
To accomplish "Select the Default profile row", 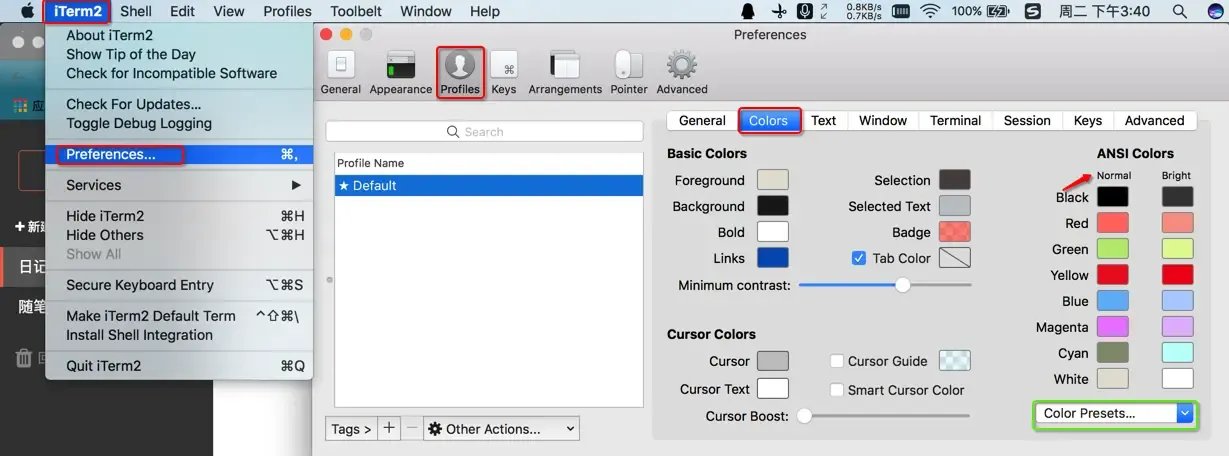I will click(489, 185).
